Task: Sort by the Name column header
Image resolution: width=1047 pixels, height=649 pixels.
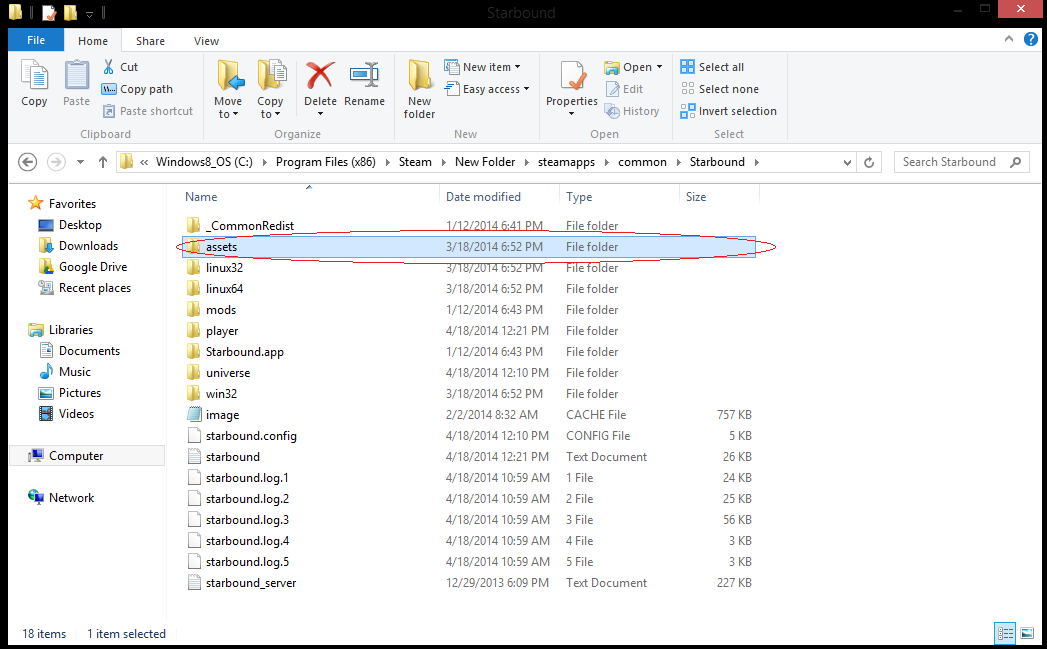Action: click(201, 197)
